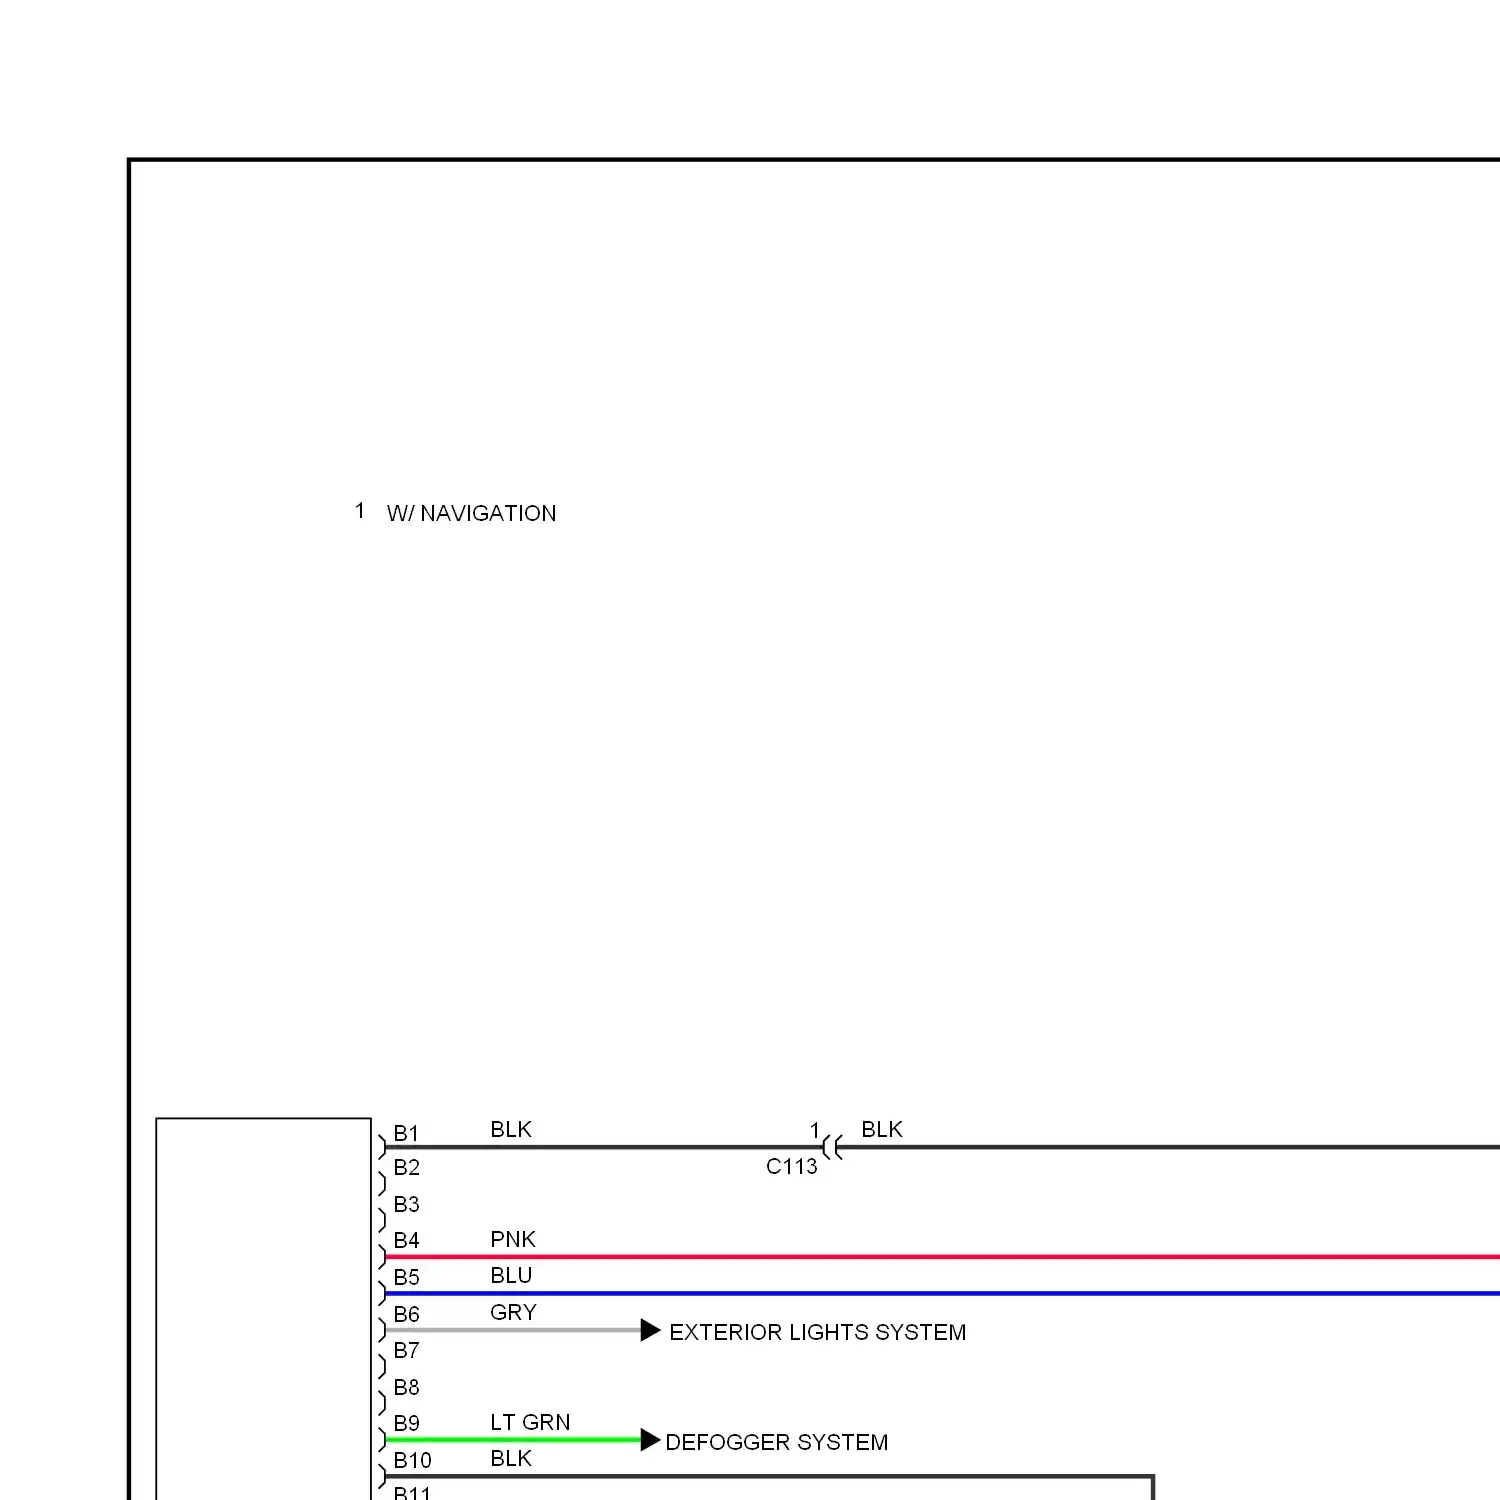
Task: Select the B3 pin label
Action: tap(406, 1204)
